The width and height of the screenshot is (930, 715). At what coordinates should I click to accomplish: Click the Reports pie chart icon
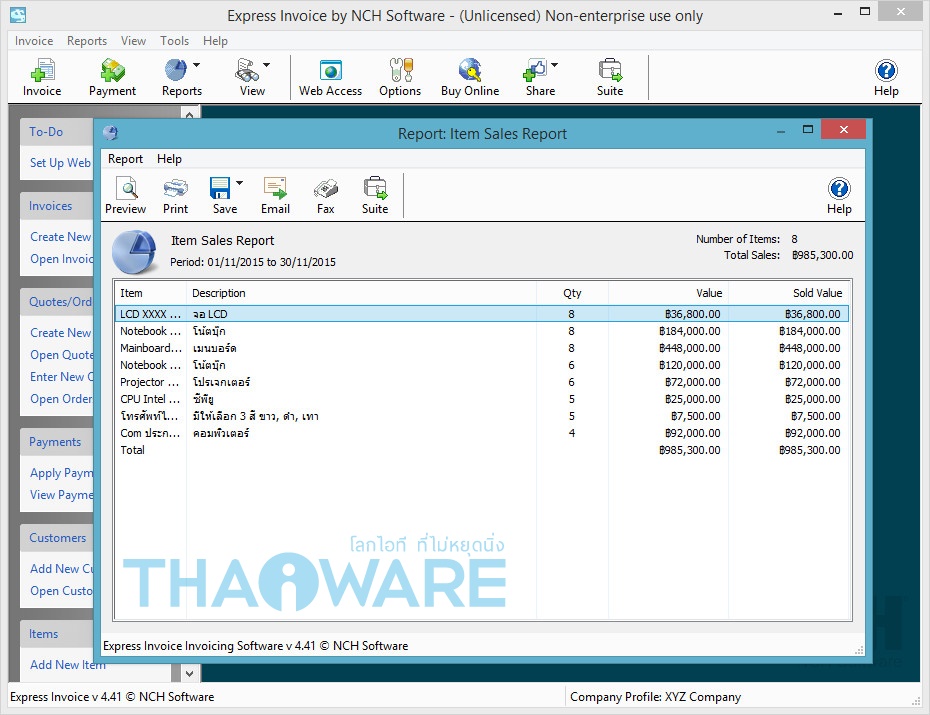click(x=176, y=70)
